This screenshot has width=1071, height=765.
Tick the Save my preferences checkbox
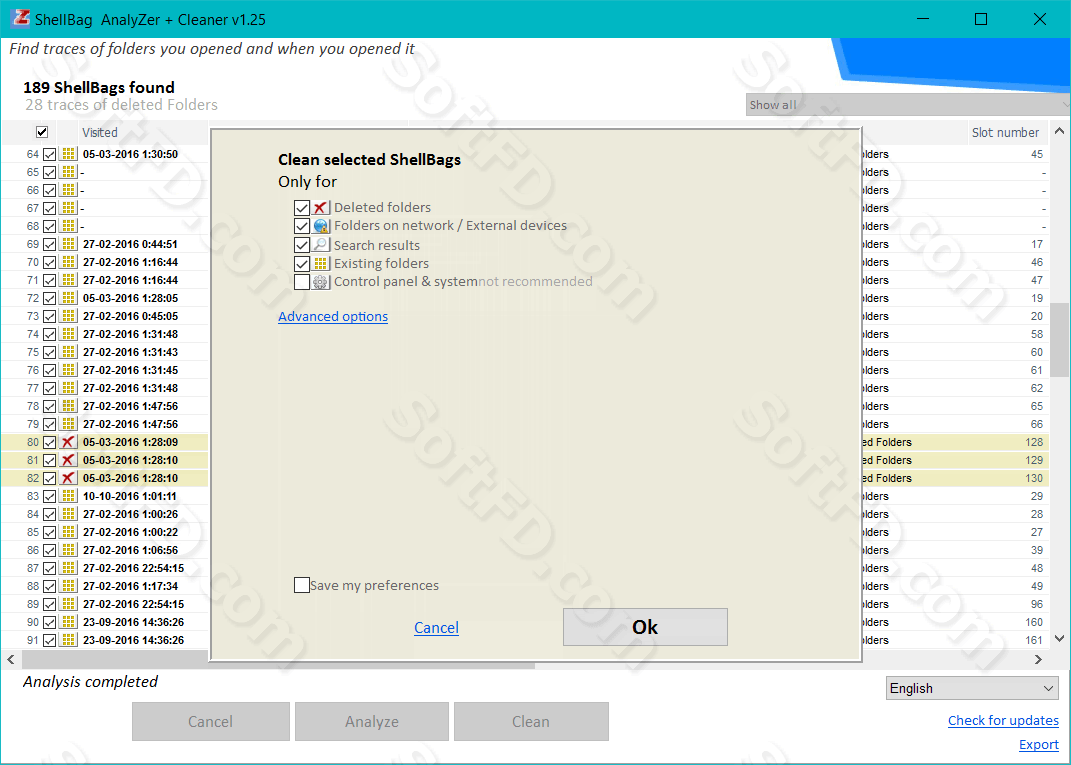pyautogui.click(x=302, y=585)
